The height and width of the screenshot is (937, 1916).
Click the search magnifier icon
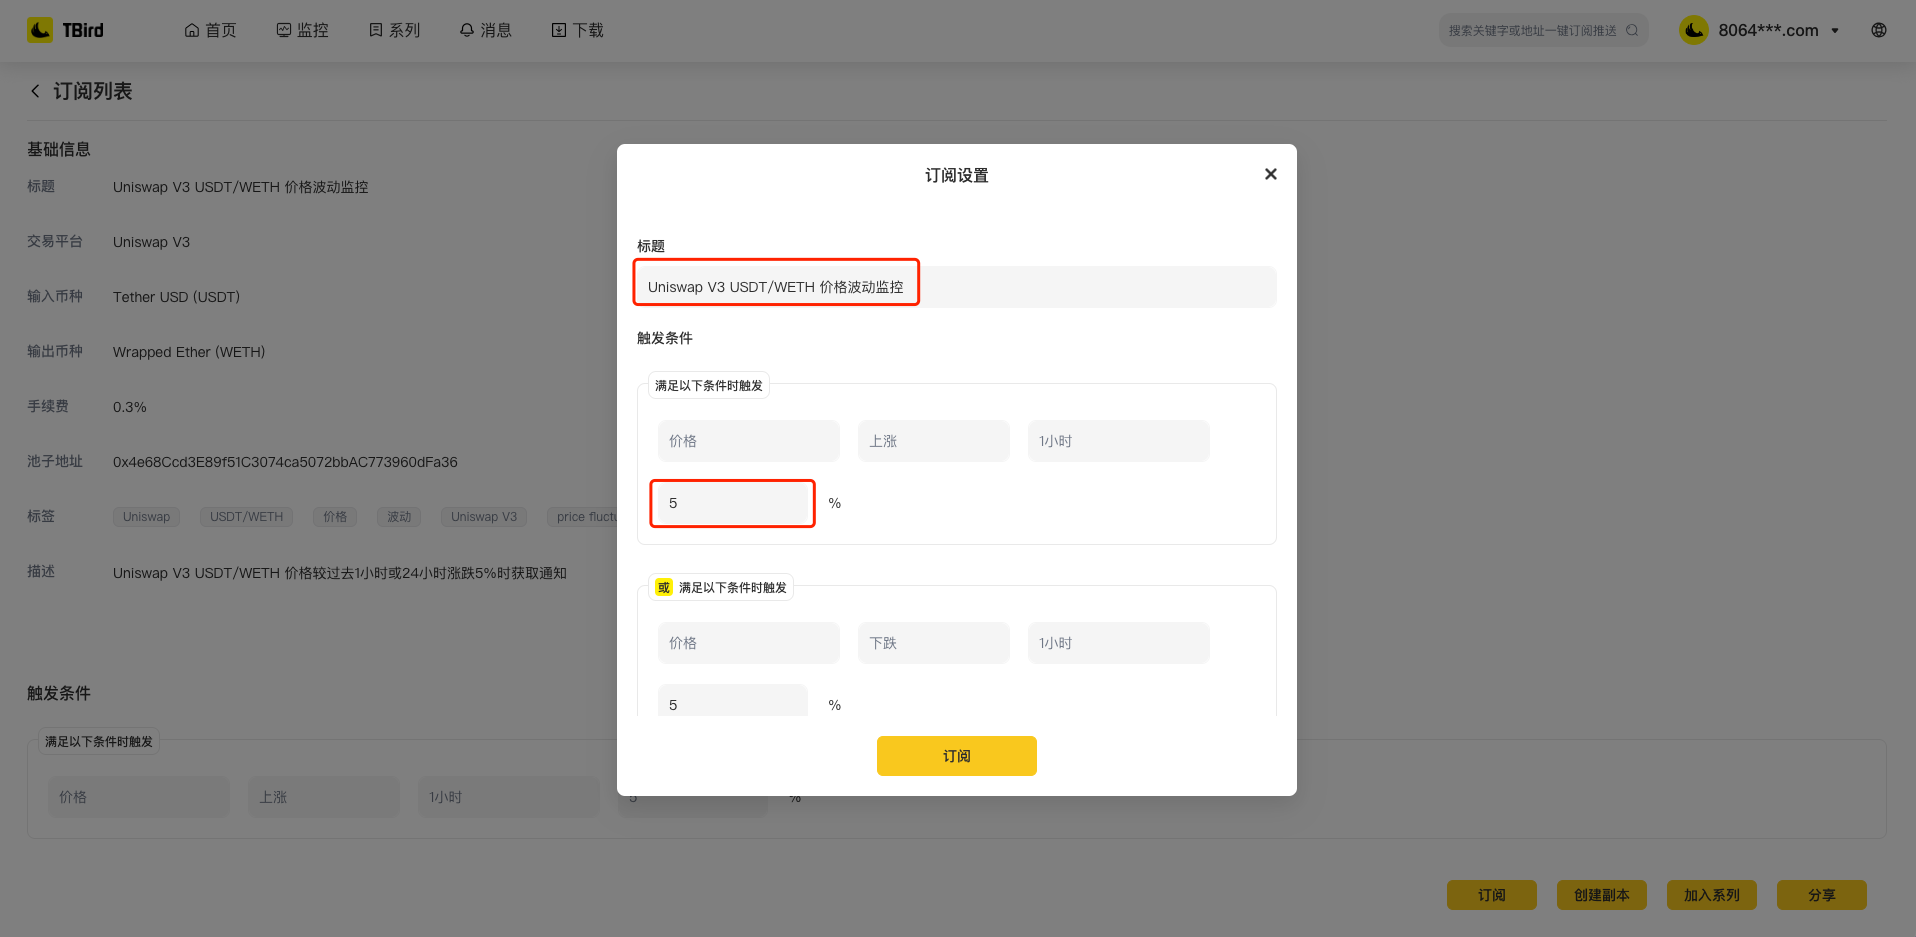click(1632, 30)
